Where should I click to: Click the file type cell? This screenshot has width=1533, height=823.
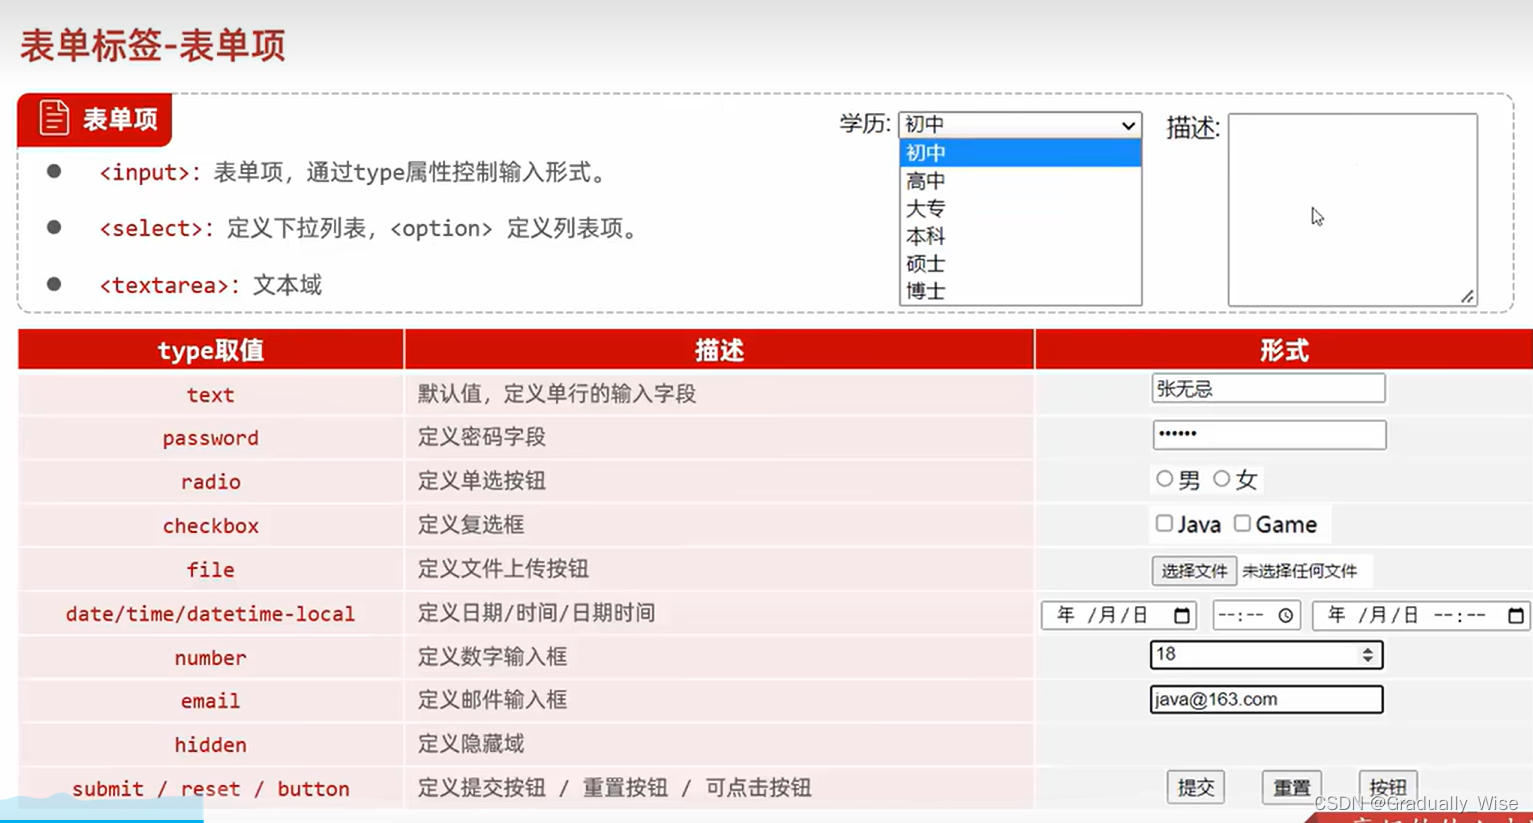click(211, 570)
